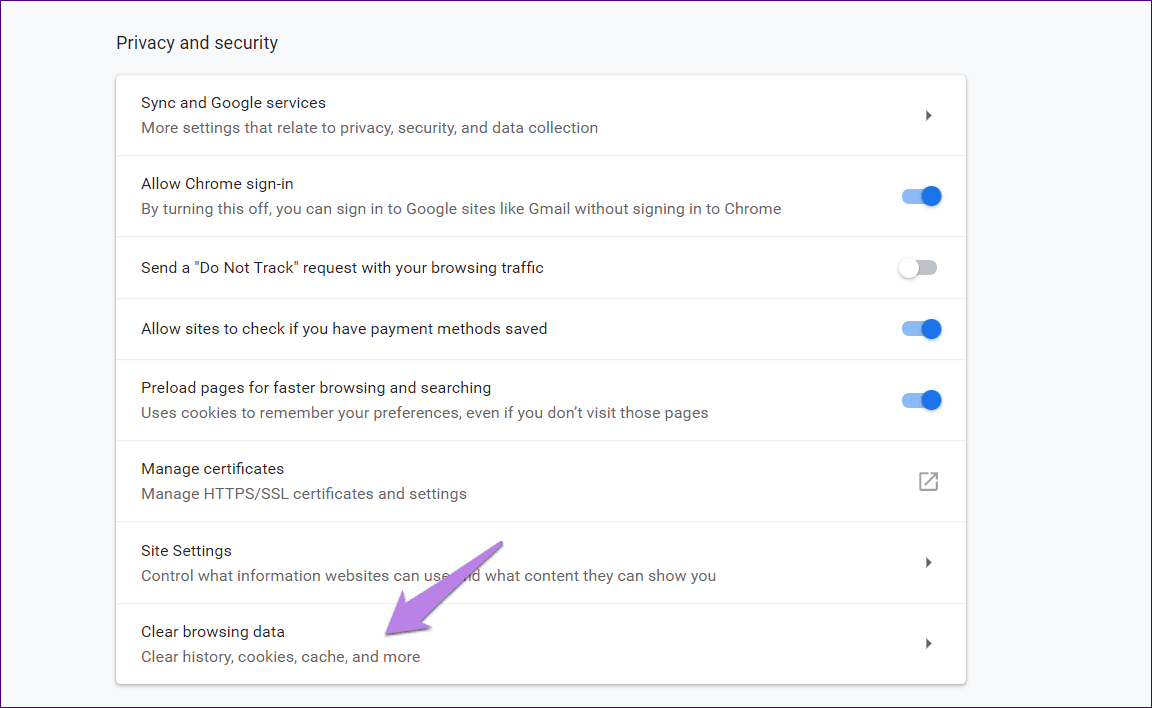Disable the payment methods check toggle
The width and height of the screenshot is (1152, 708).
(x=921, y=329)
